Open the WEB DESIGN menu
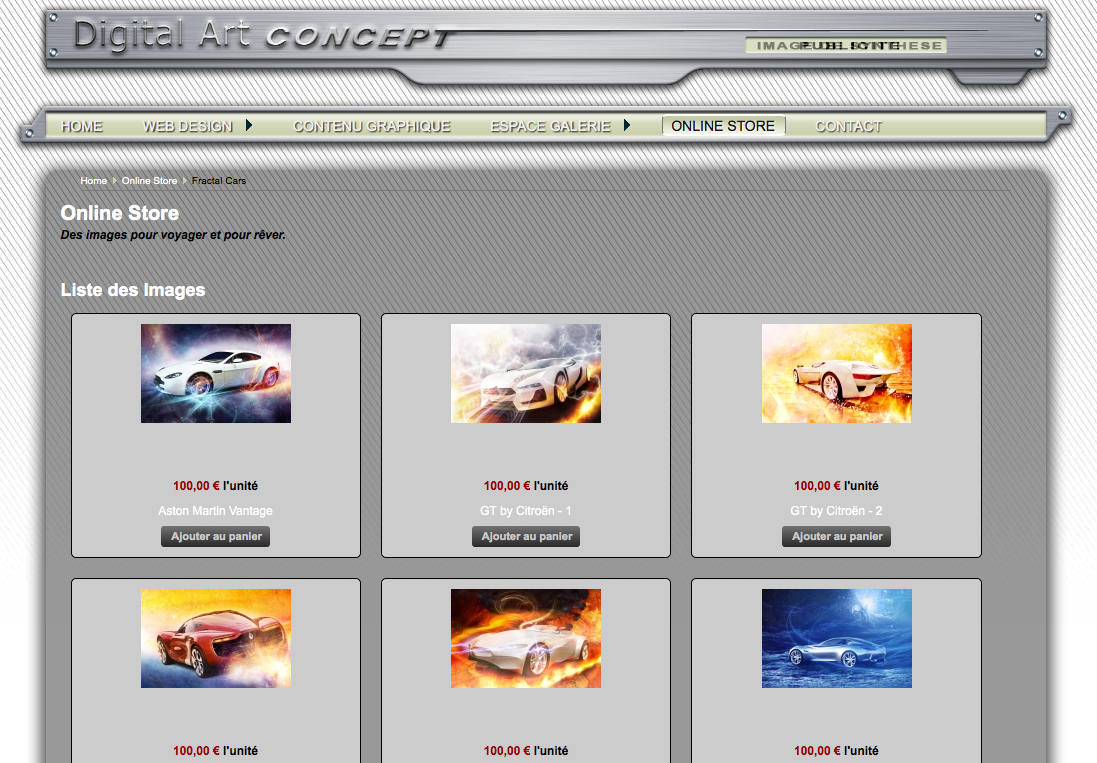Image resolution: width=1097 pixels, height=763 pixels. click(x=187, y=127)
